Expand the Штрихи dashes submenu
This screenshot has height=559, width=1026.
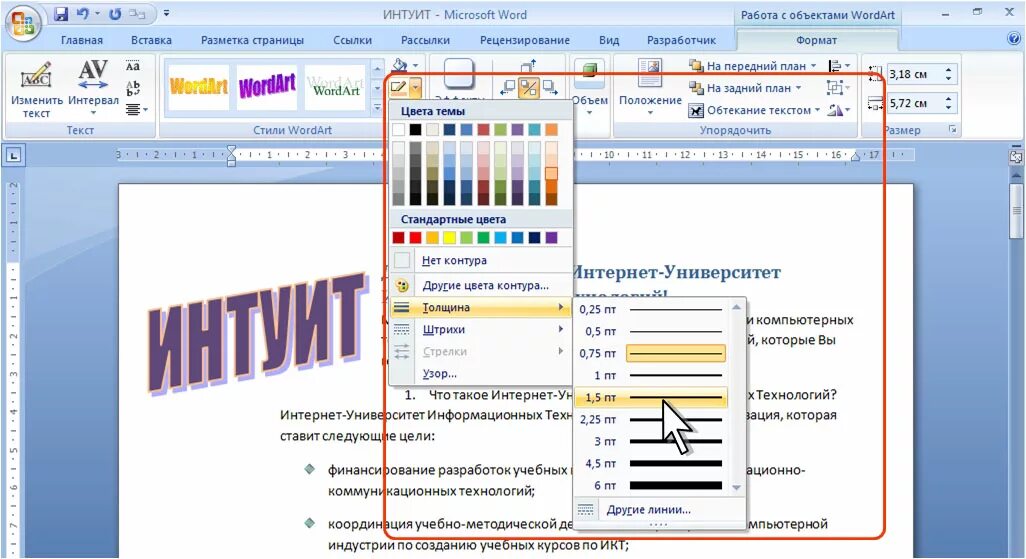(480, 329)
